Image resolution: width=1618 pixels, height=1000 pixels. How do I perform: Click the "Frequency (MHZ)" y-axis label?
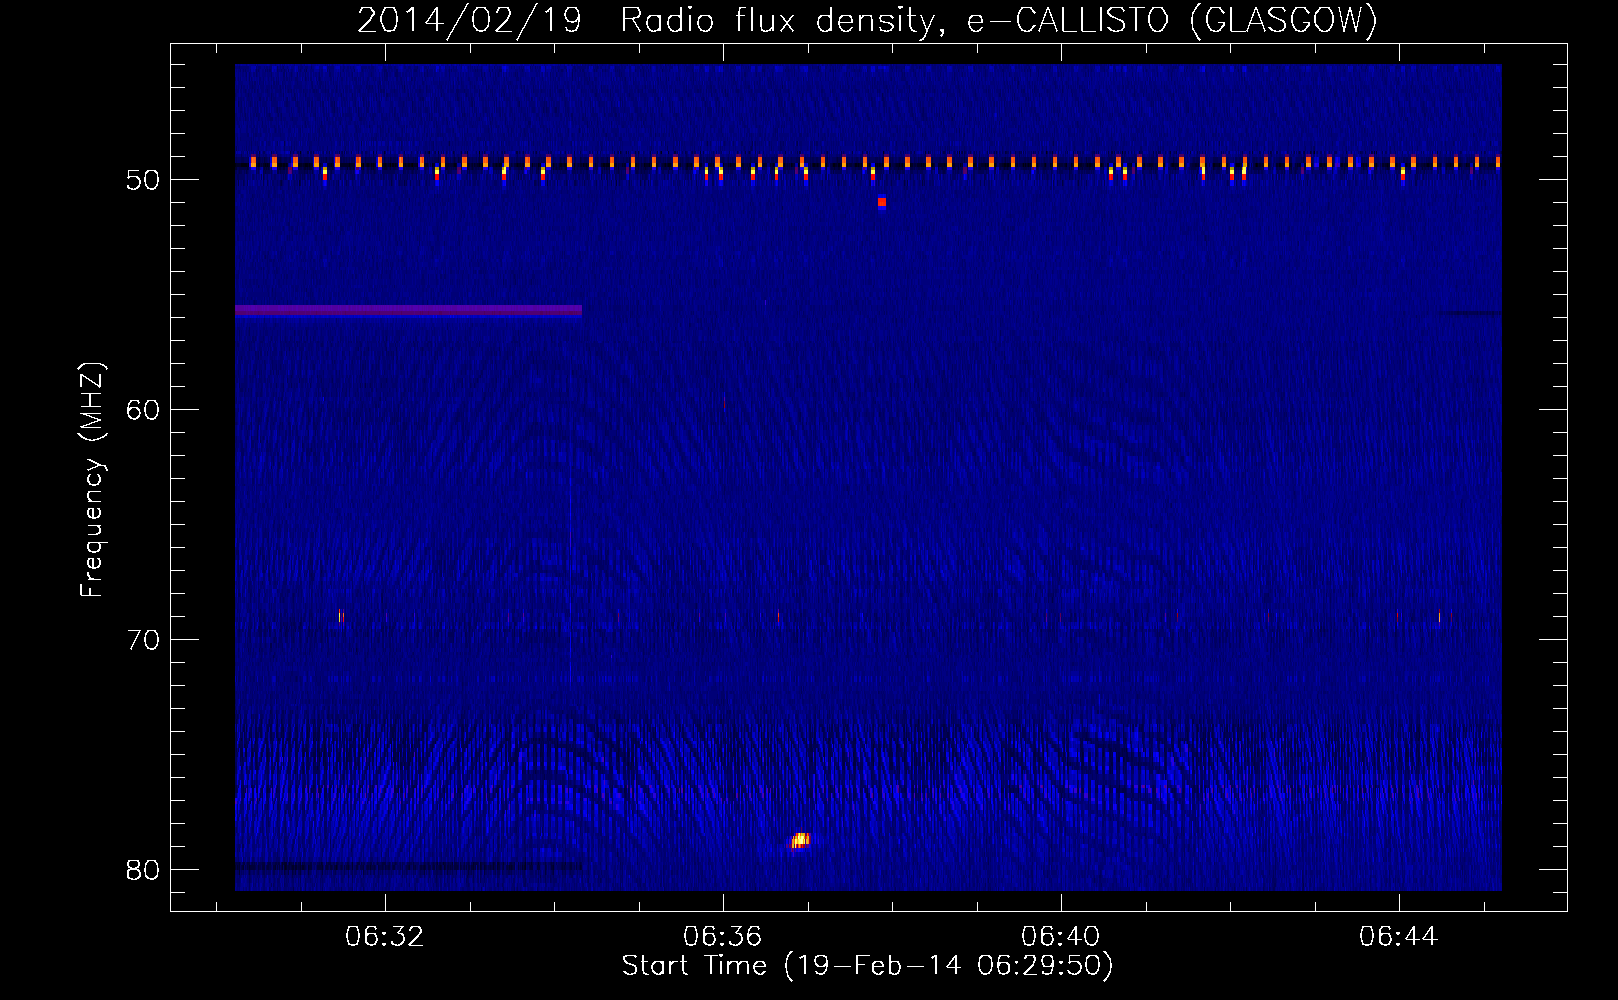pos(92,480)
